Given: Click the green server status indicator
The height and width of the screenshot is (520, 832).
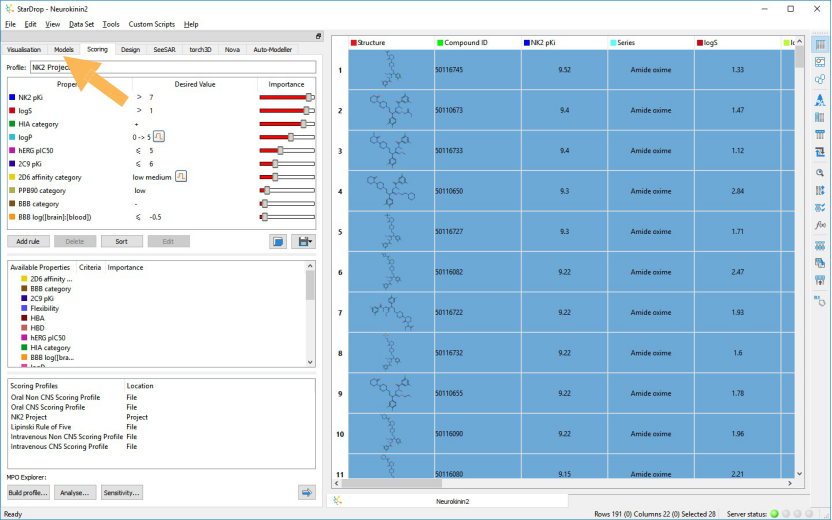Looking at the screenshot, I should click(774, 514).
